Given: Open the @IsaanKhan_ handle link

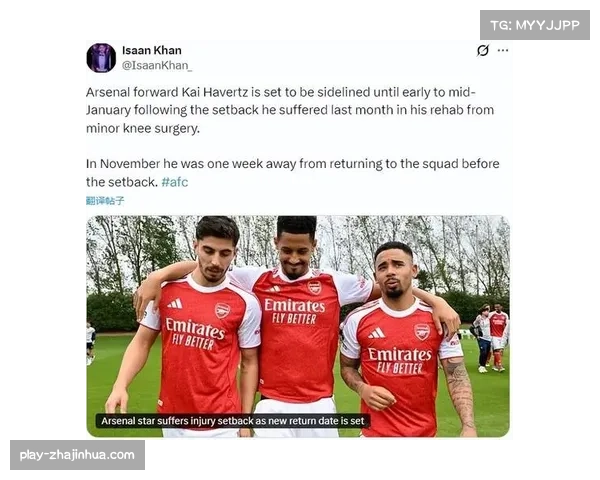Looking at the screenshot, I should (x=157, y=65).
